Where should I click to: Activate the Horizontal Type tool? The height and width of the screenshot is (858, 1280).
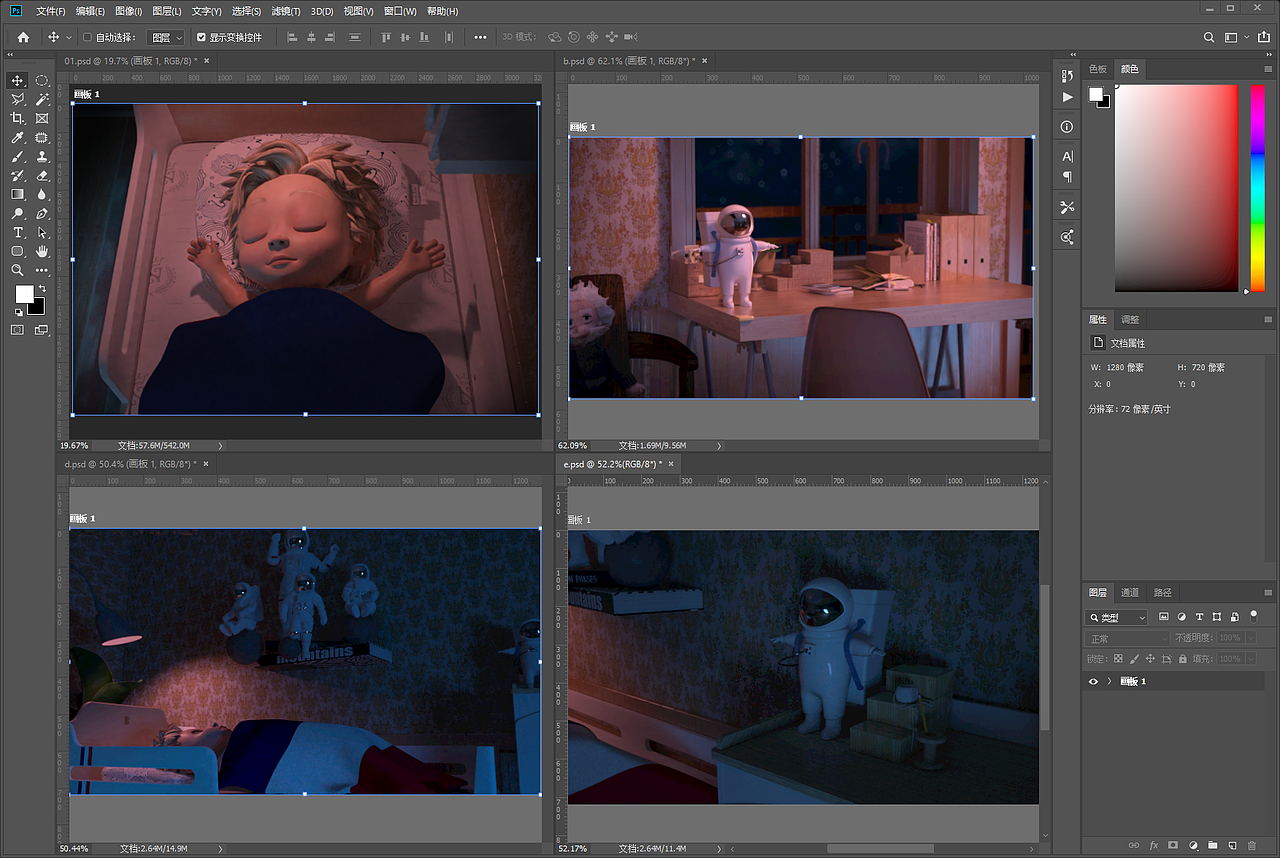tap(18, 233)
